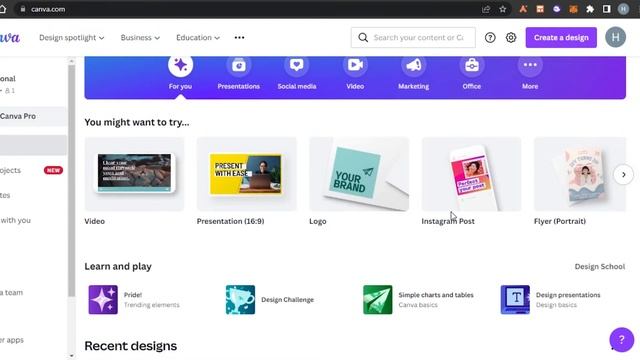This screenshot has height=360, width=640.
Task: Open the three-dot more menu in header
Action: pos(240,38)
